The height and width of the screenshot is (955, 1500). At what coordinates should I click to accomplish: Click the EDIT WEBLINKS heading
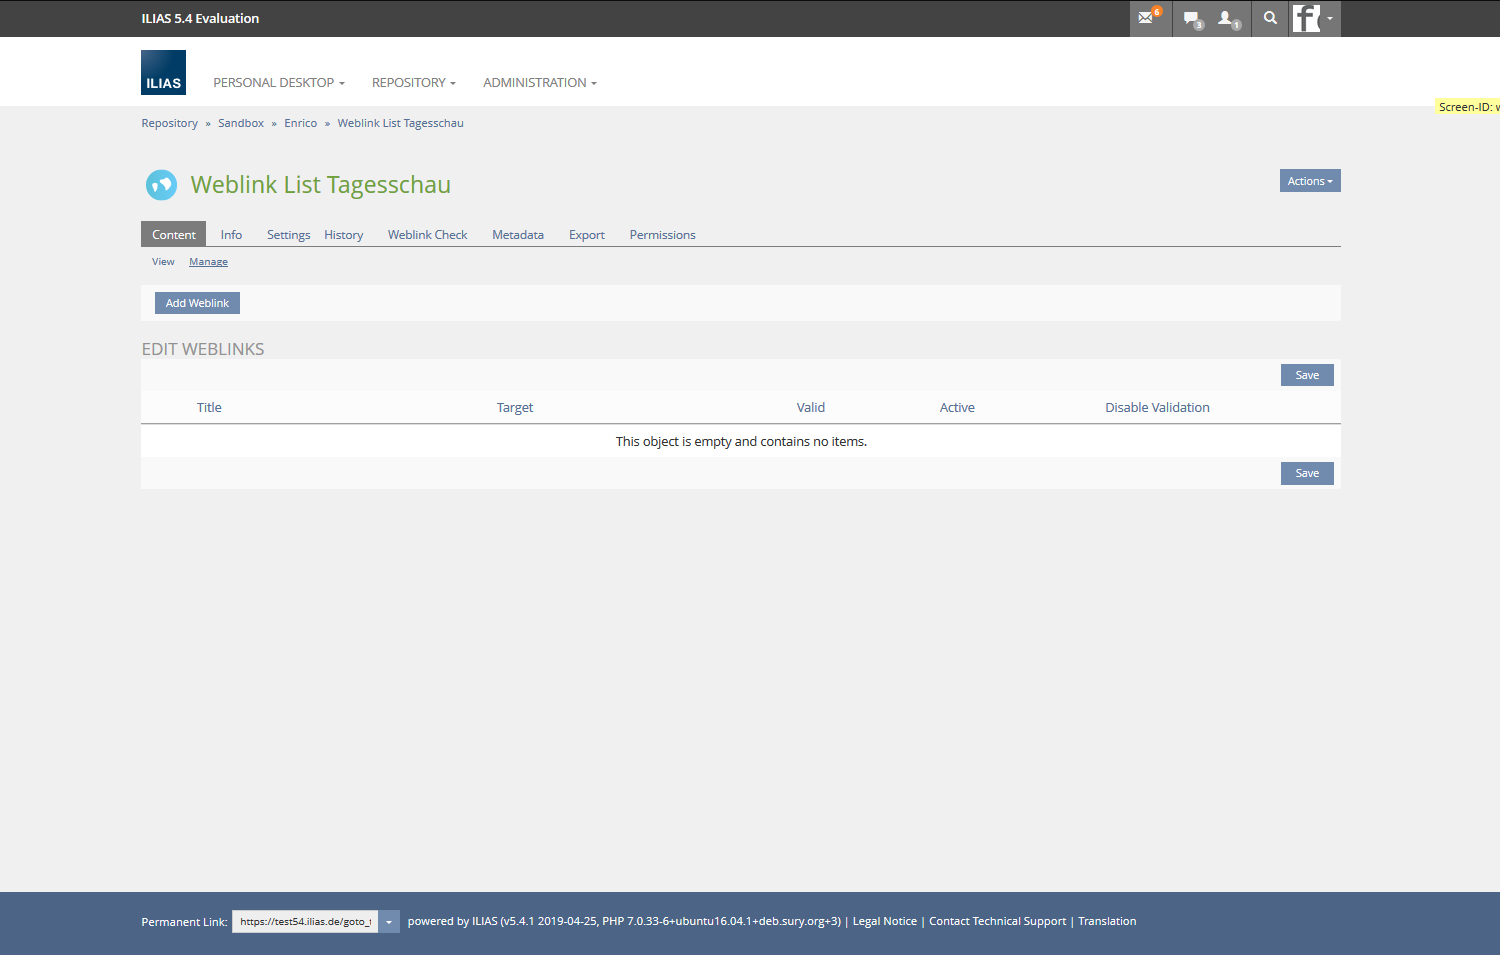point(203,349)
